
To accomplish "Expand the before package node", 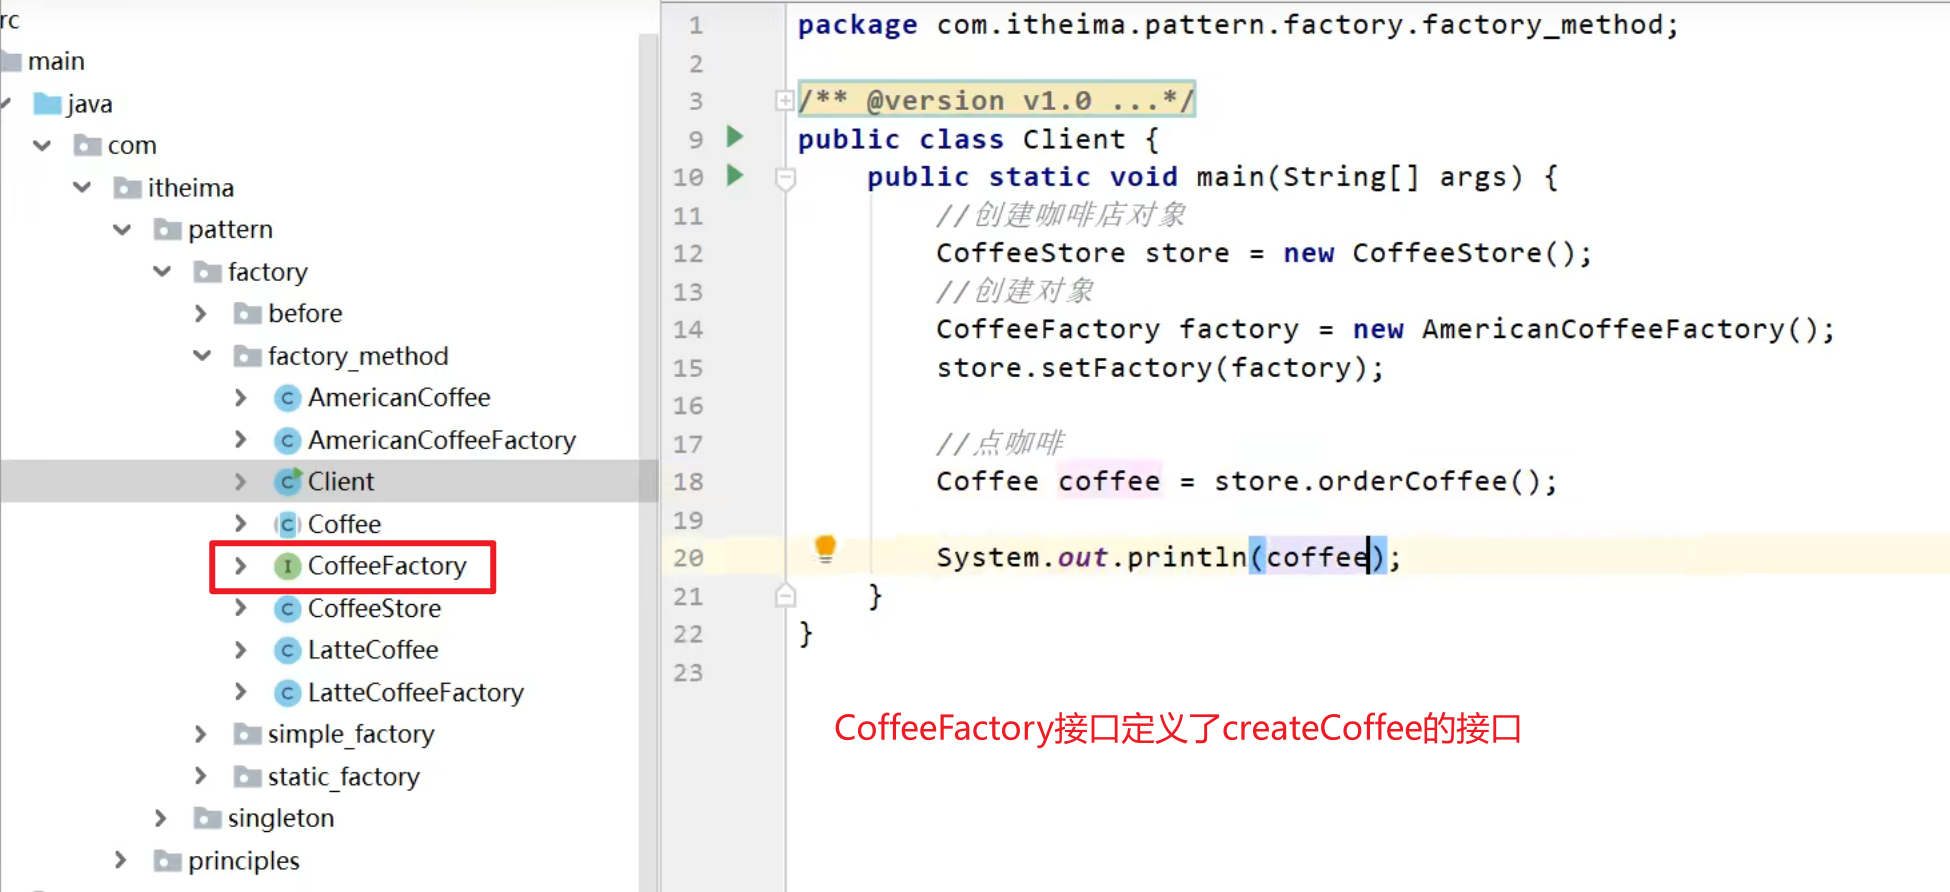I will point(201,314).
